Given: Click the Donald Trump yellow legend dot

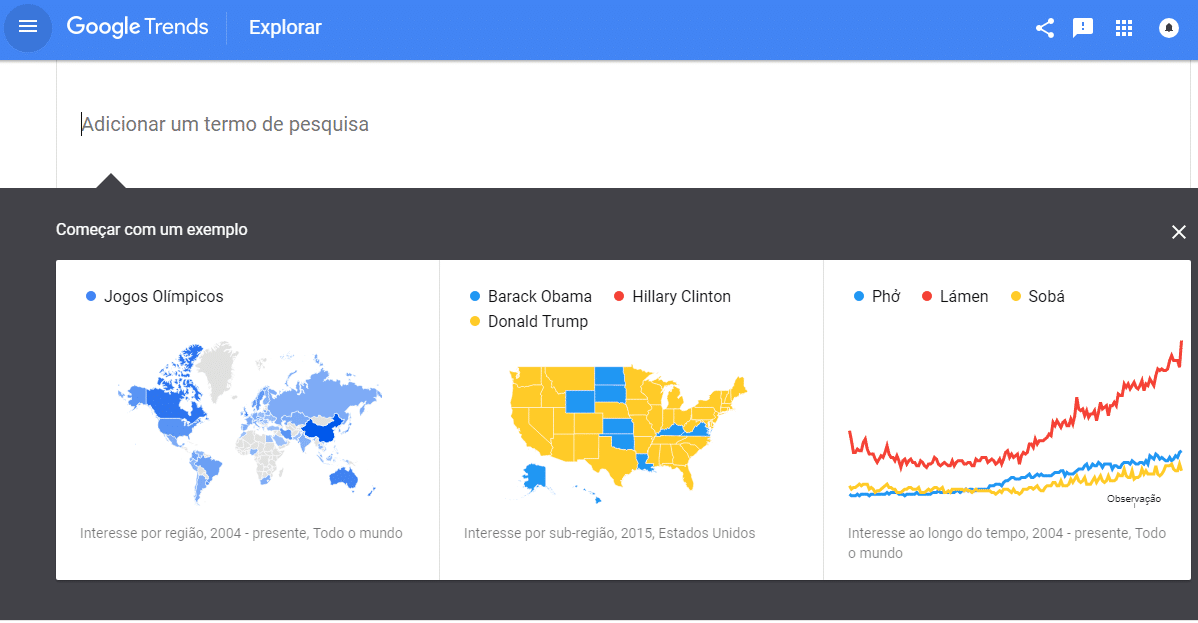Looking at the screenshot, I should point(474,322).
